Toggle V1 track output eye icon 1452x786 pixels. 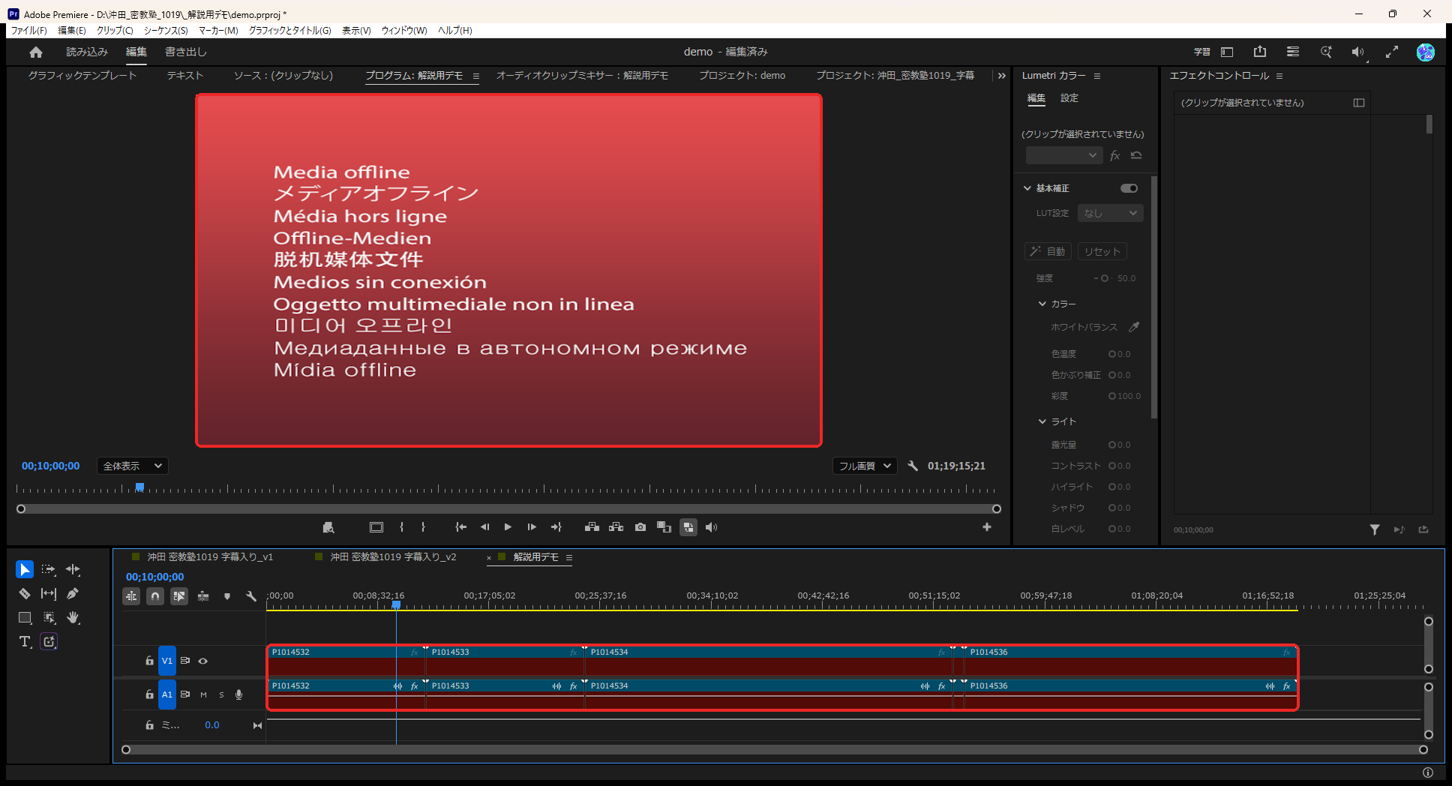point(203,661)
